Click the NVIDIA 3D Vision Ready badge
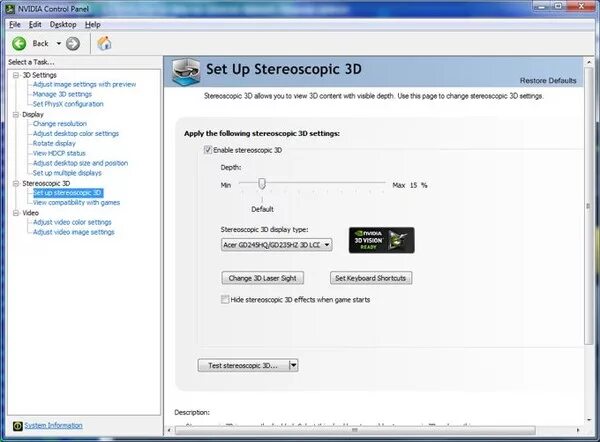Image resolution: width=600 pixels, height=442 pixels. [x=382, y=240]
